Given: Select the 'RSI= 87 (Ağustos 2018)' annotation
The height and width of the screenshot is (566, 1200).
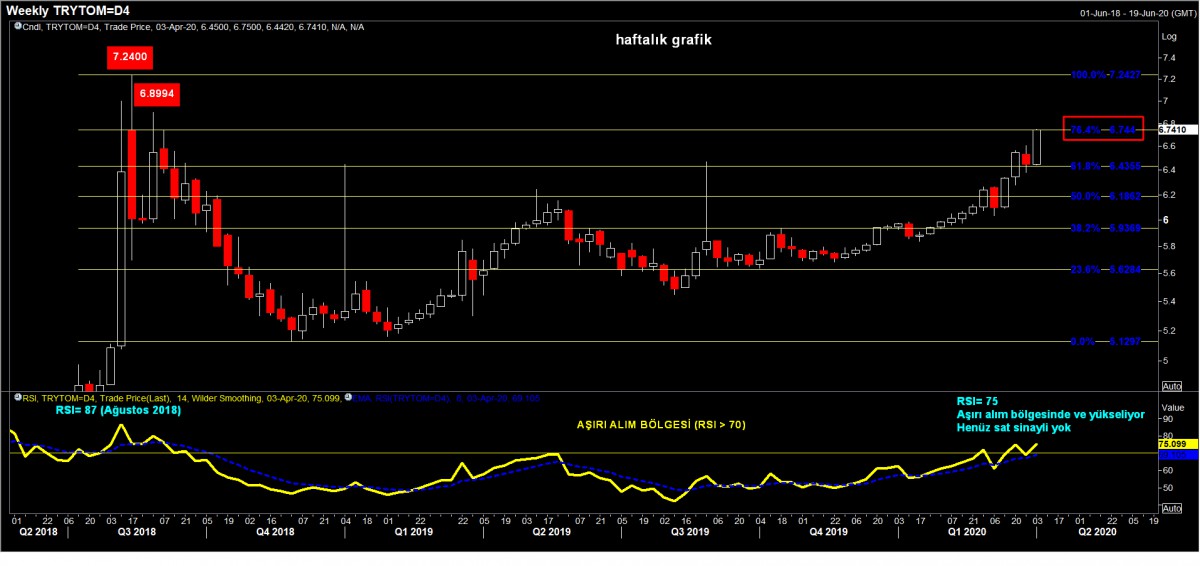Looking at the screenshot, I should click(x=118, y=410).
